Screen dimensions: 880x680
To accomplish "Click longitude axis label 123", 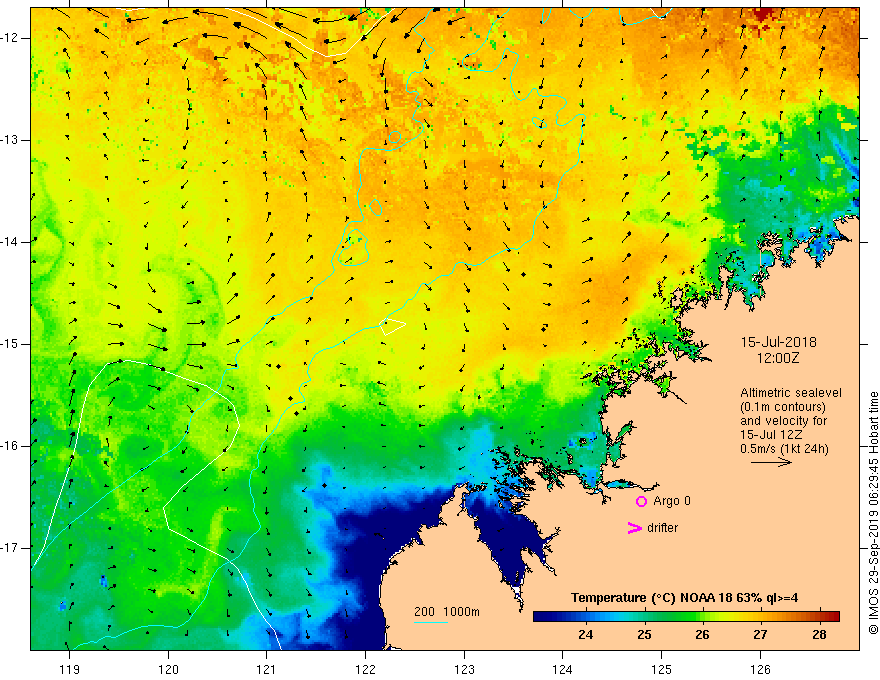I will click(x=464, y=669).
